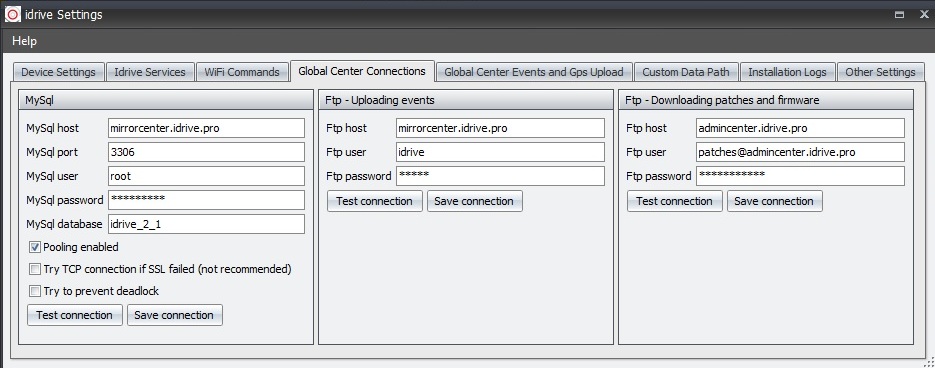Save the MySql connection settings

174,315
